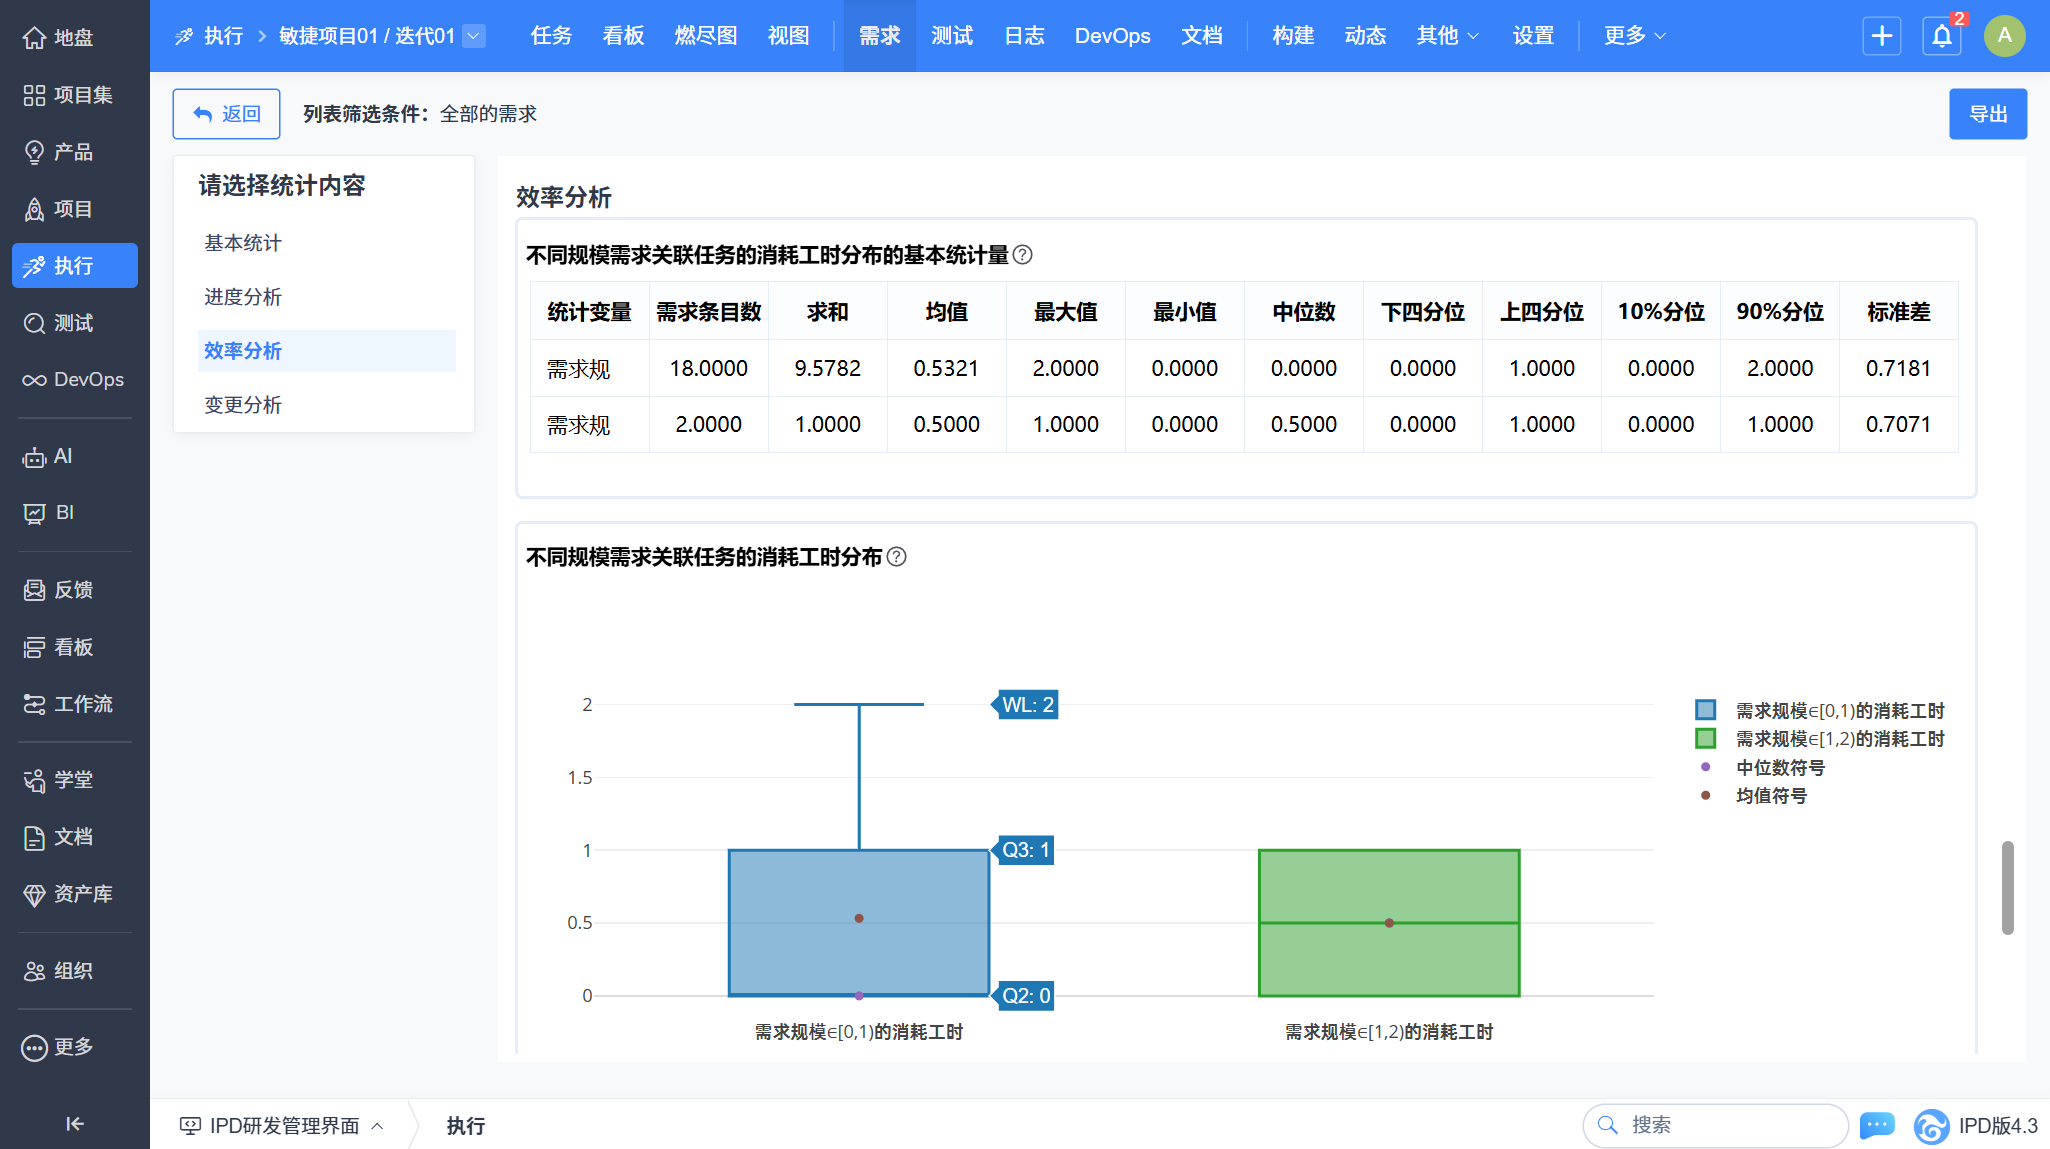This screenshot has height=1149, width=2050.
Task: Click the AI robot icon in sidebar
Action: (x=35, y=457)
